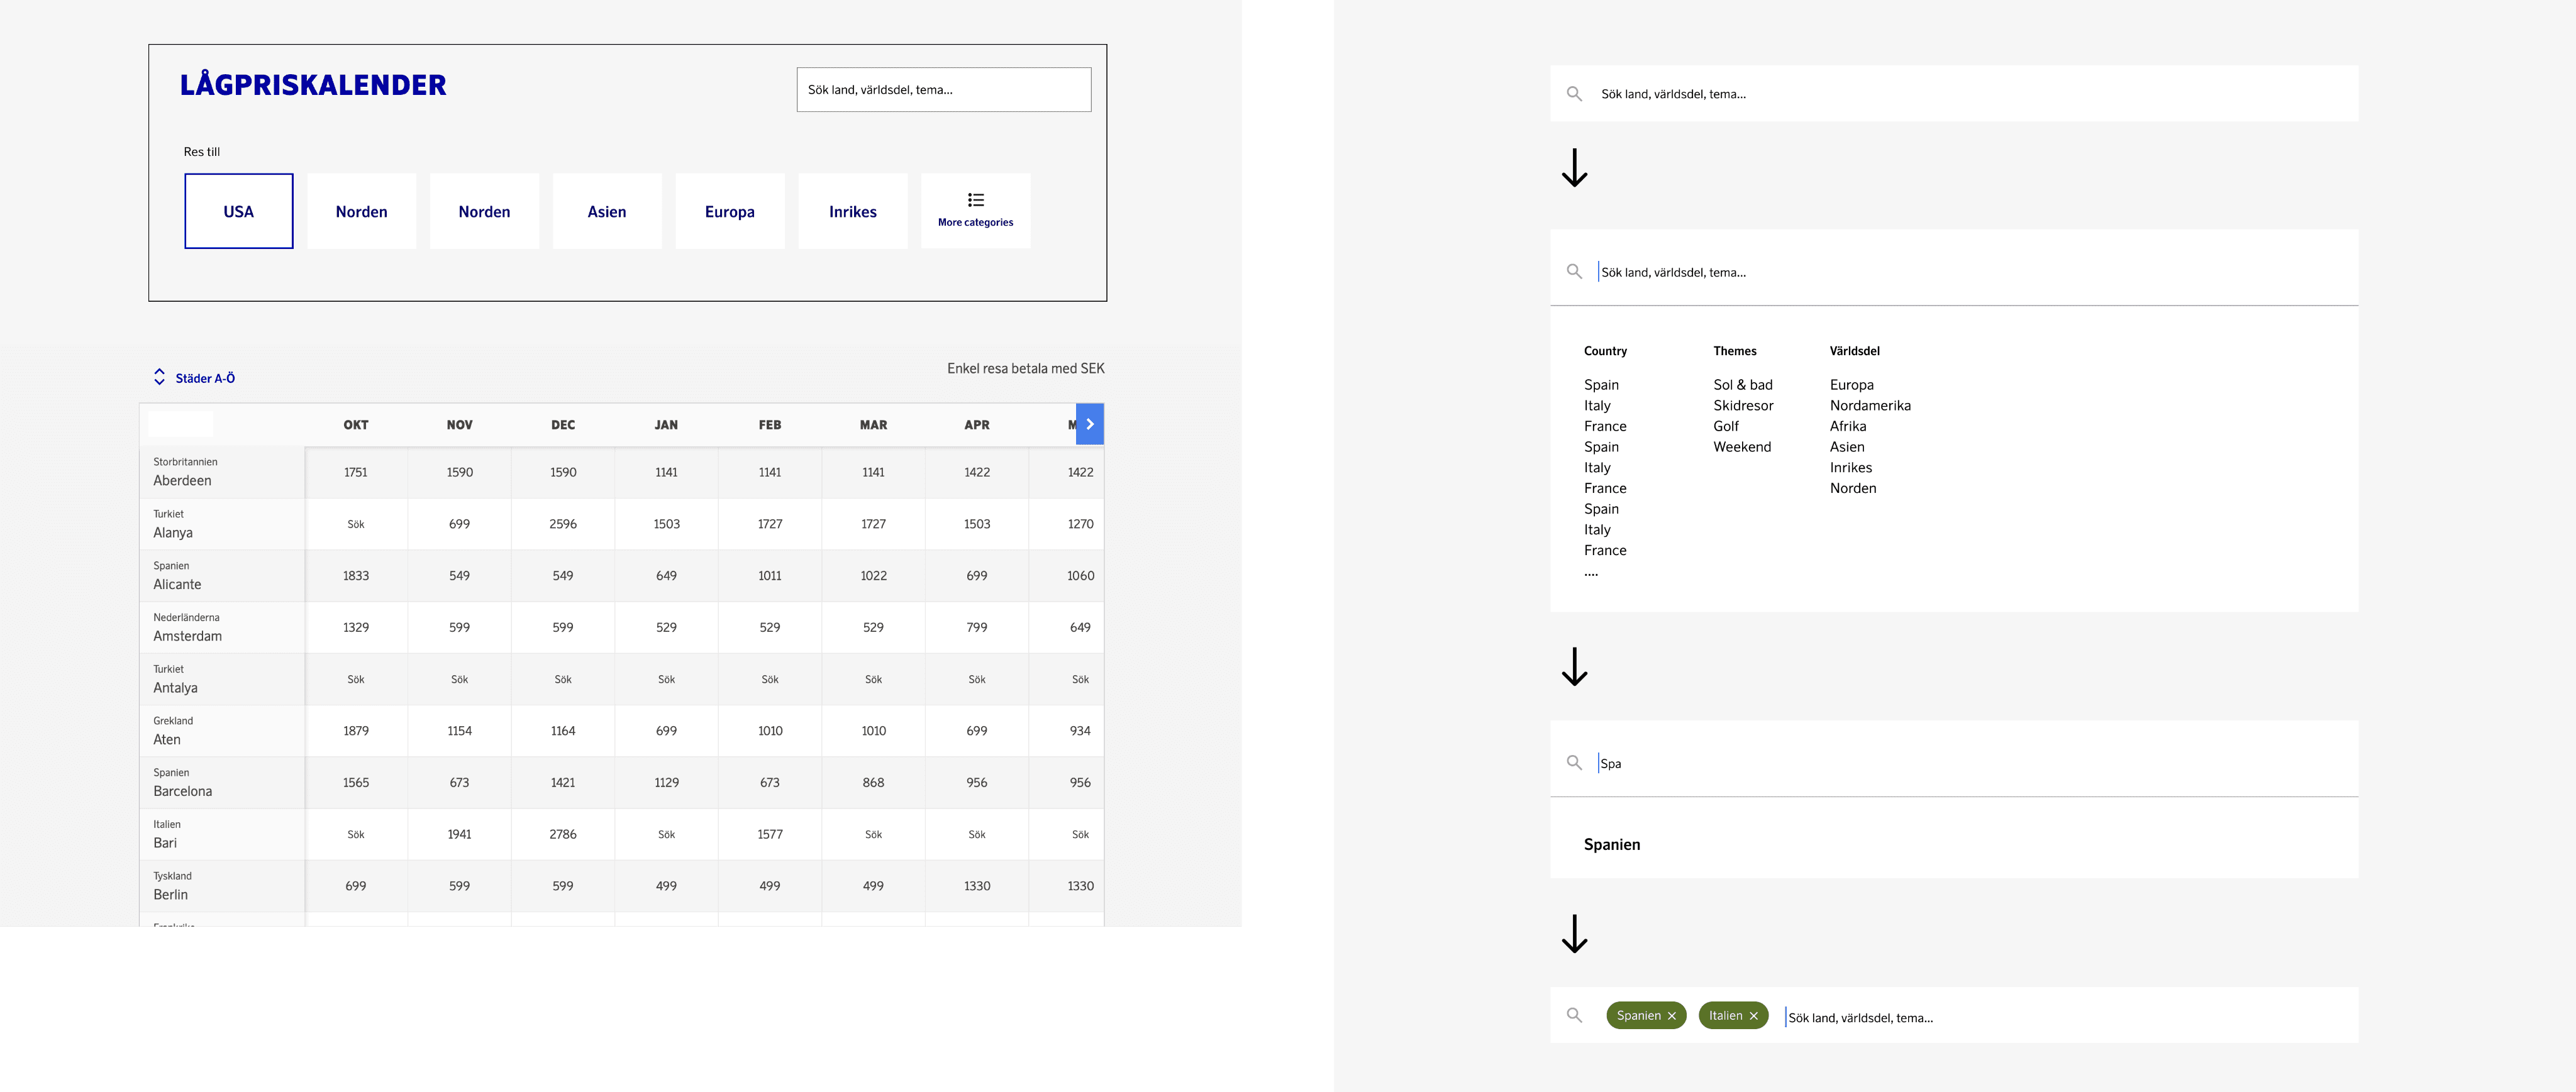Select Skidresor theme from suggestions

coord(1742,405)
